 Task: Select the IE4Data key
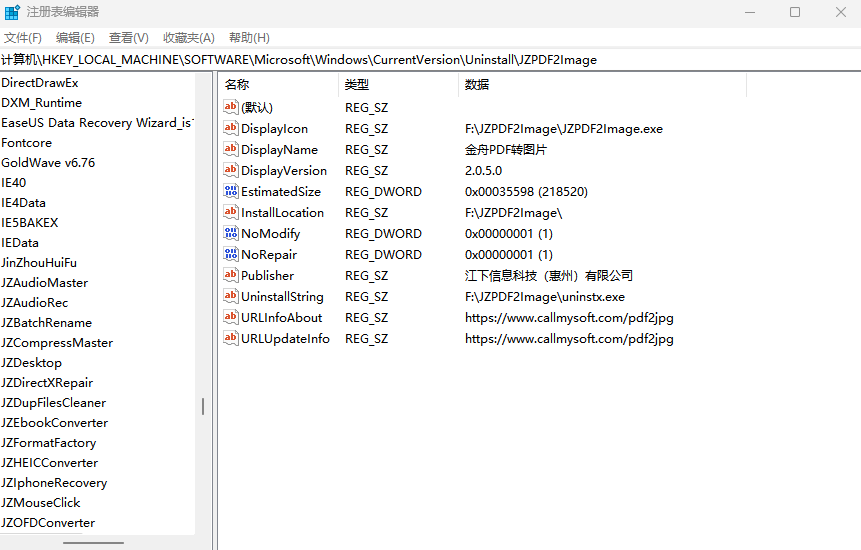coord(24,203)
